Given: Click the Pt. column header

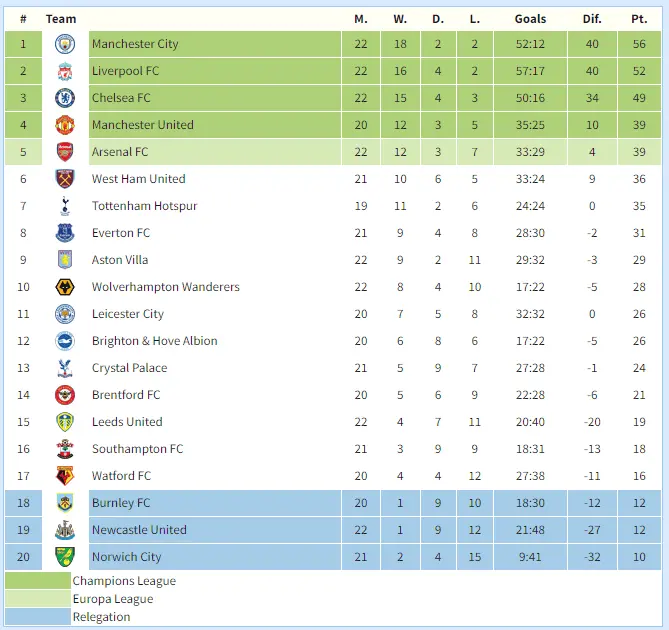Looking at the screenshot, I should [639, 19].
